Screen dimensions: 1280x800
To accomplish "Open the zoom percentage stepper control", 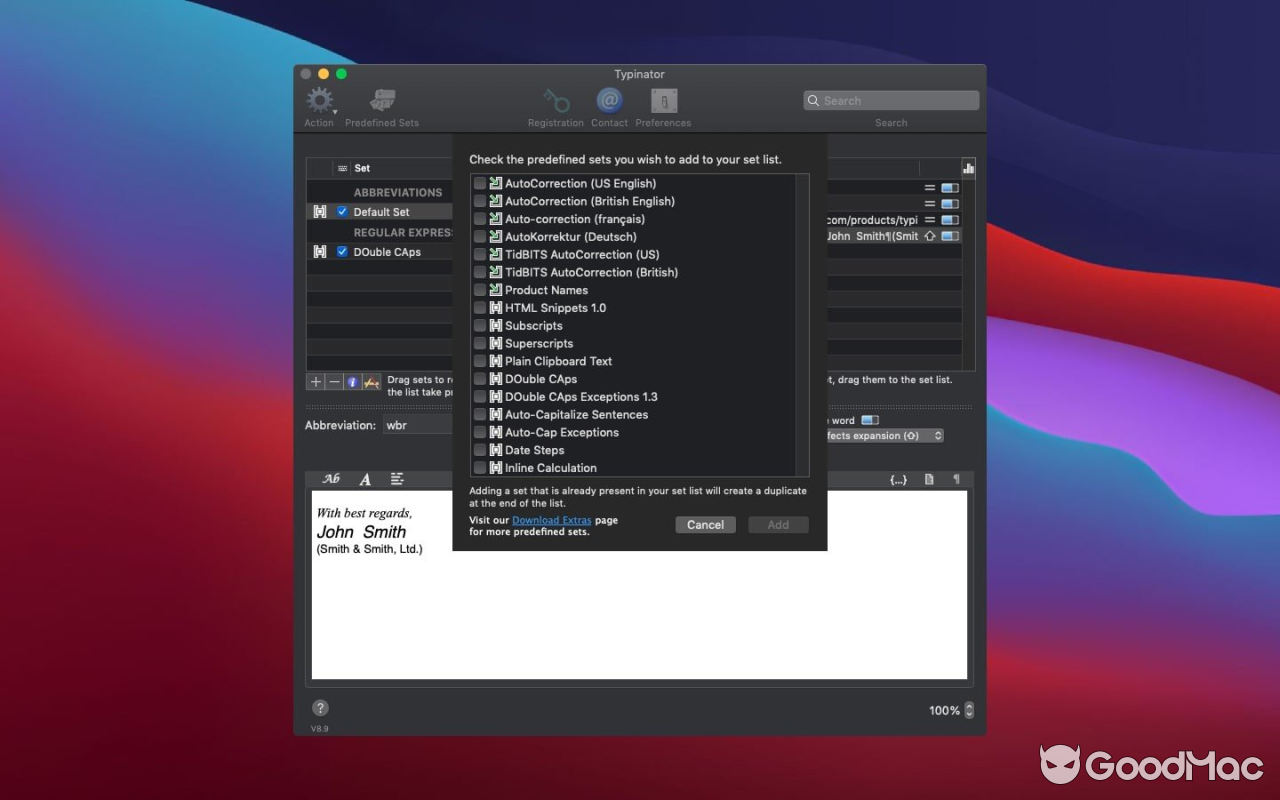I will coord(967,710).
